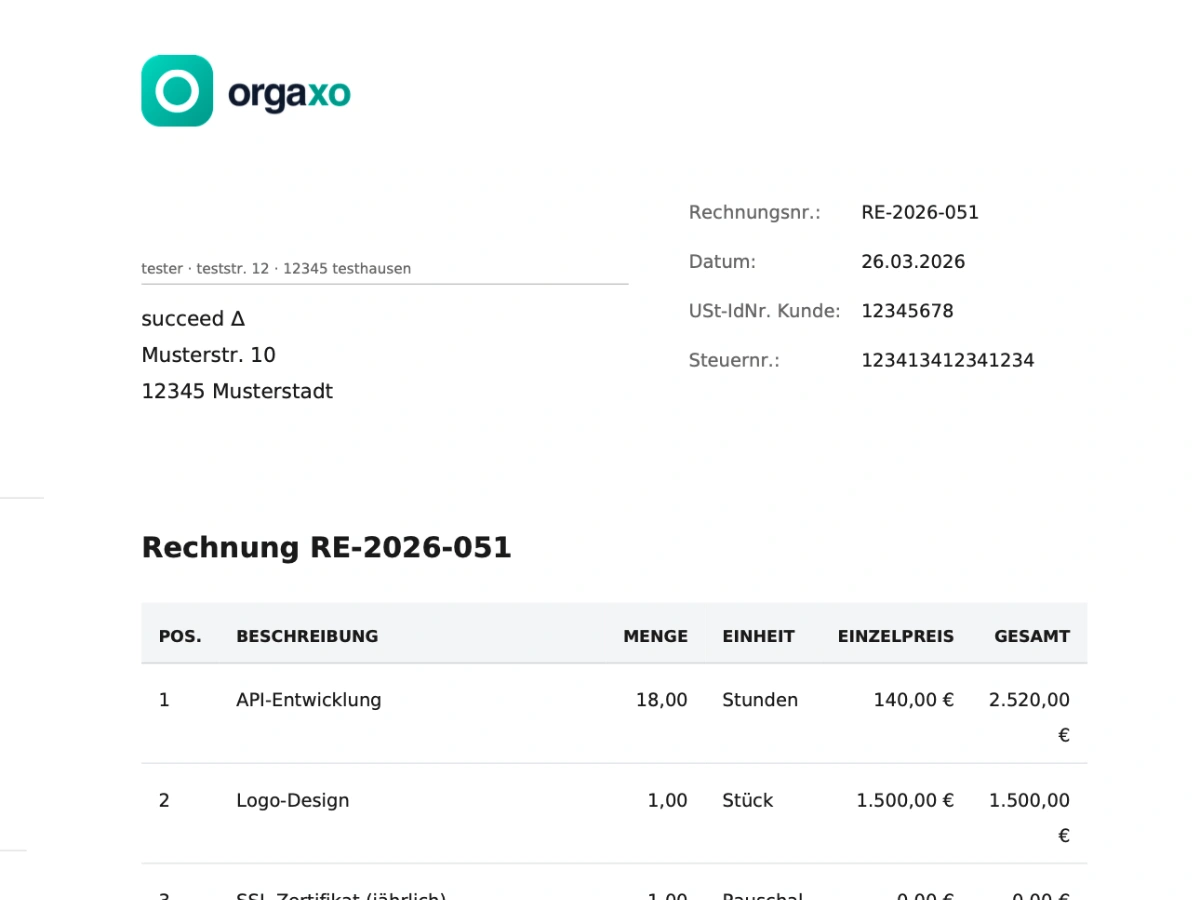Click the 'BESCHREIBUNG' column header
Viewport: 1200px width, 900px height.
tap(307, 636)
